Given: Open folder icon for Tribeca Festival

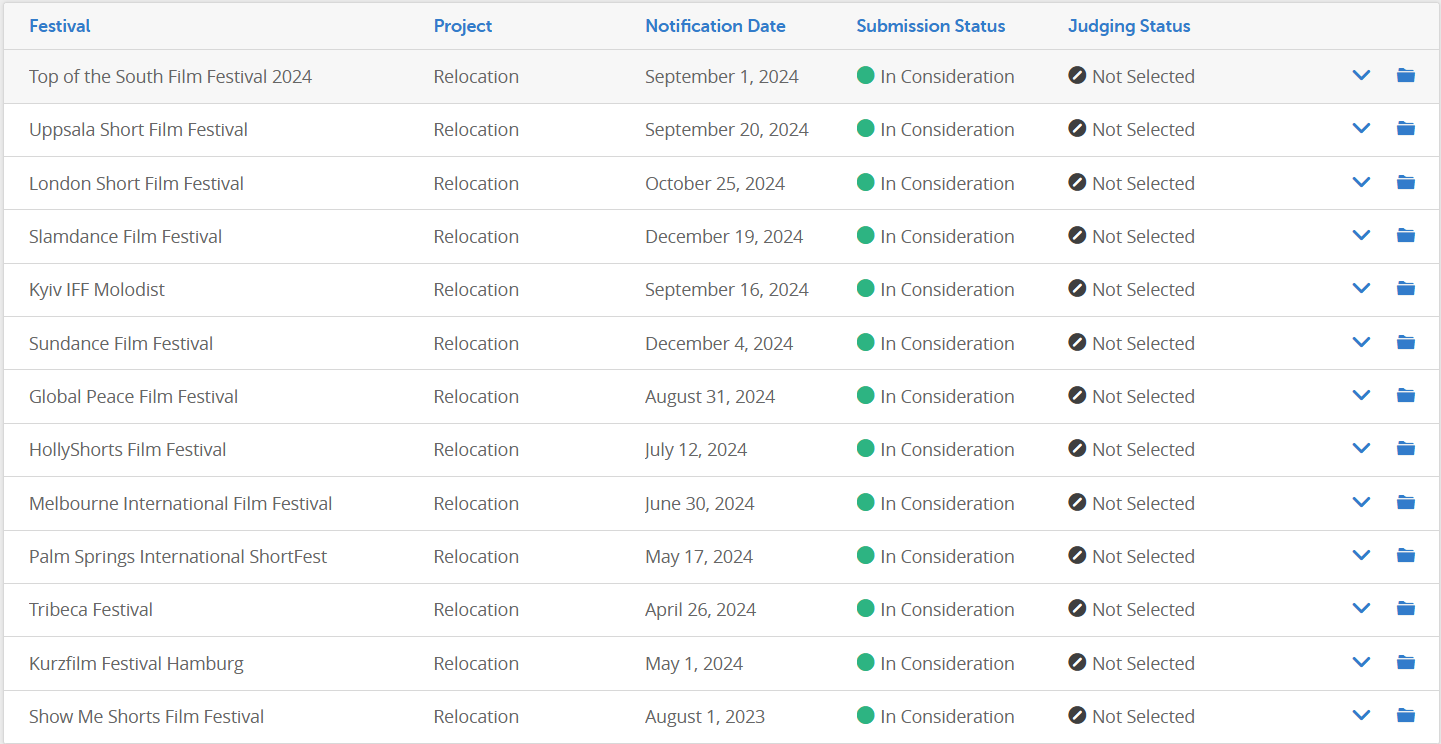Looking at the screenshot, I should 1406,608.
